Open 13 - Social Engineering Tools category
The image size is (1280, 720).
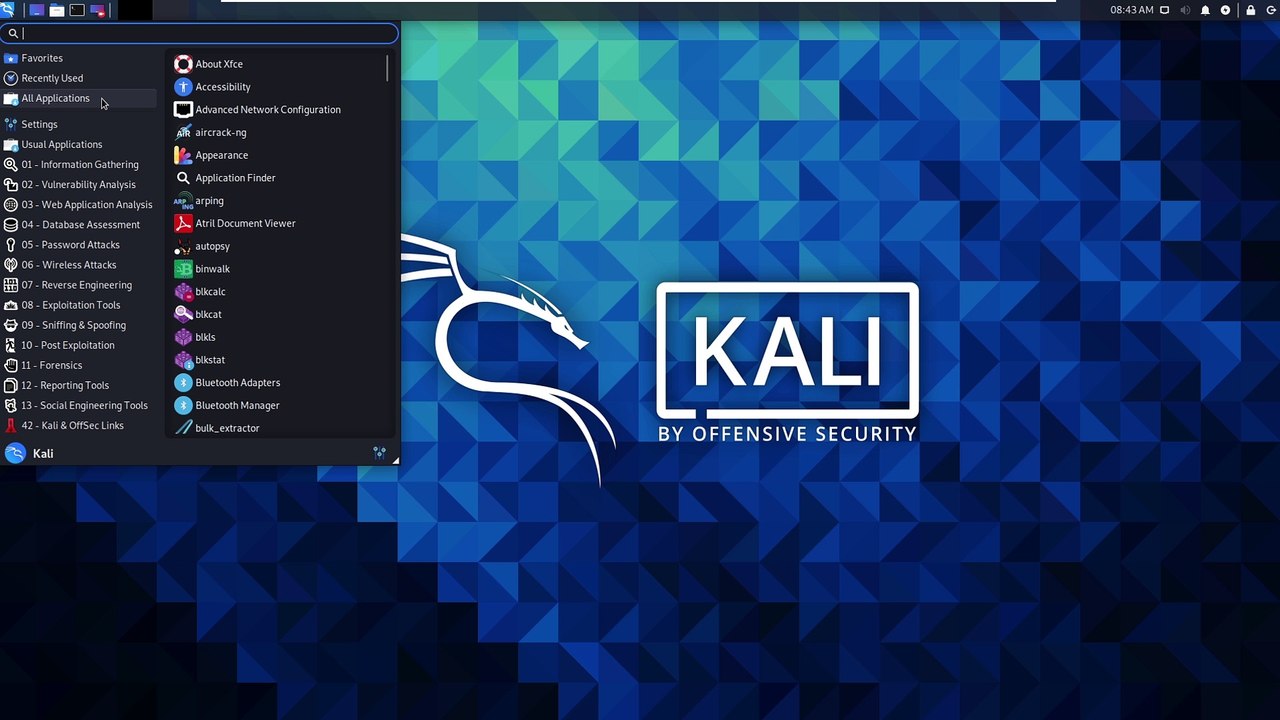coord(79,405)
